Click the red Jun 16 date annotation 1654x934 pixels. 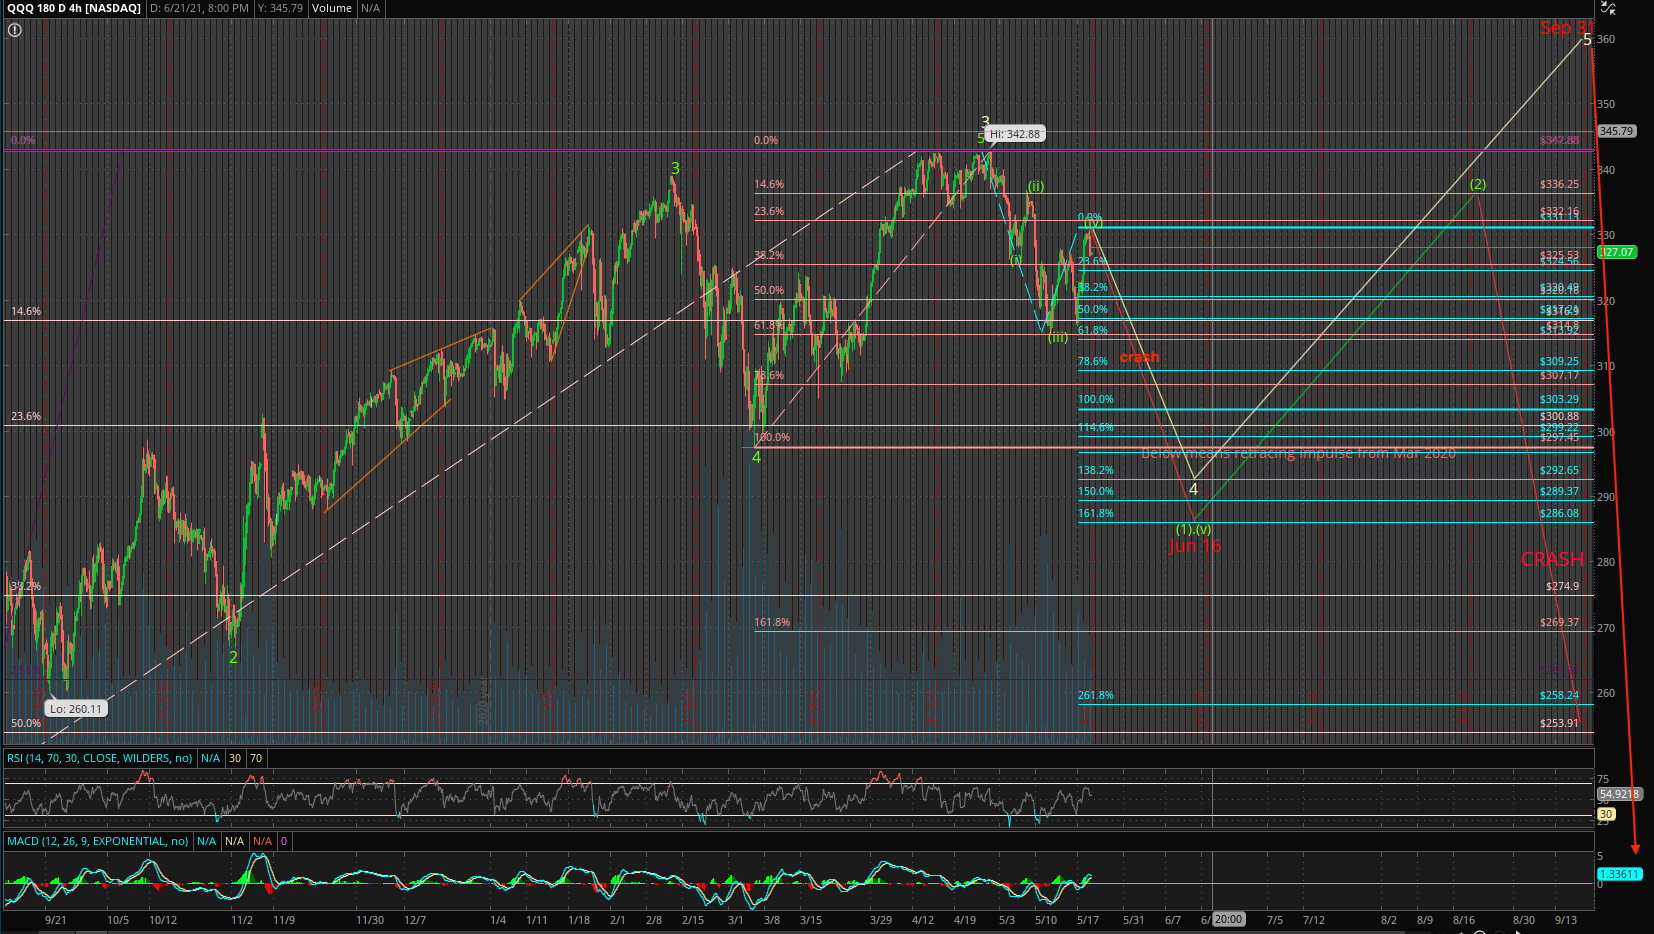1194,546
